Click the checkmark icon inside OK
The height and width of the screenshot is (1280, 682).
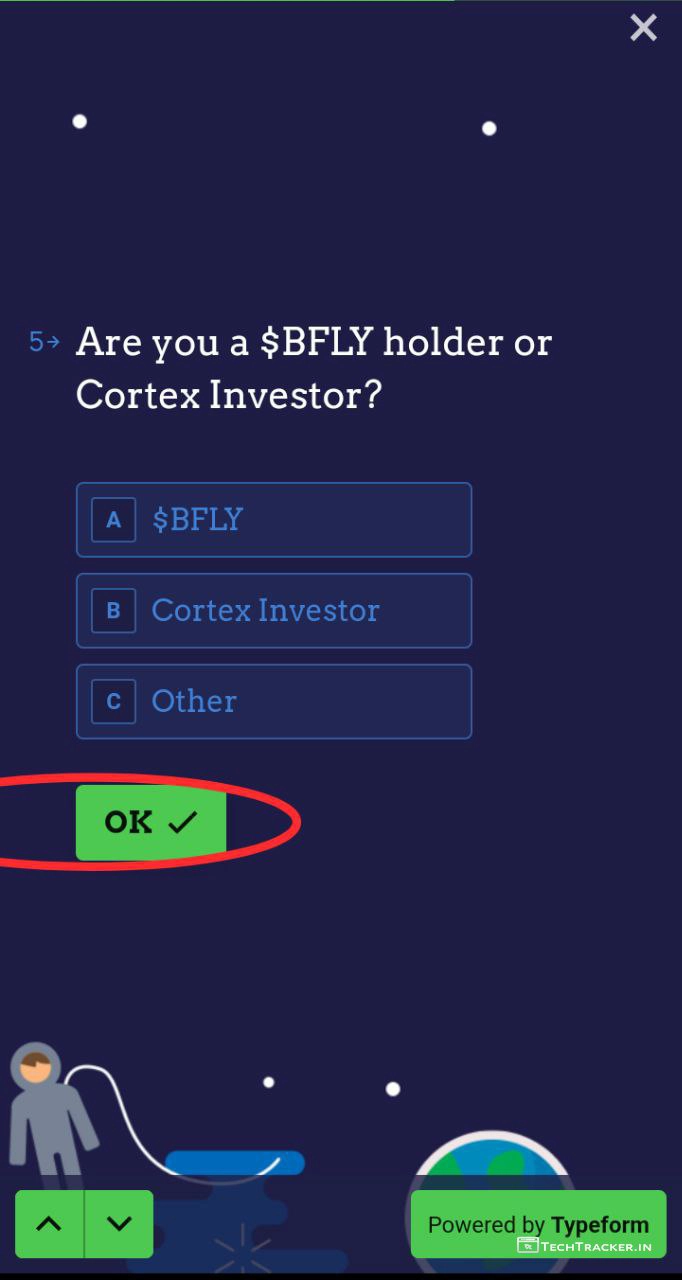[183, 823]
